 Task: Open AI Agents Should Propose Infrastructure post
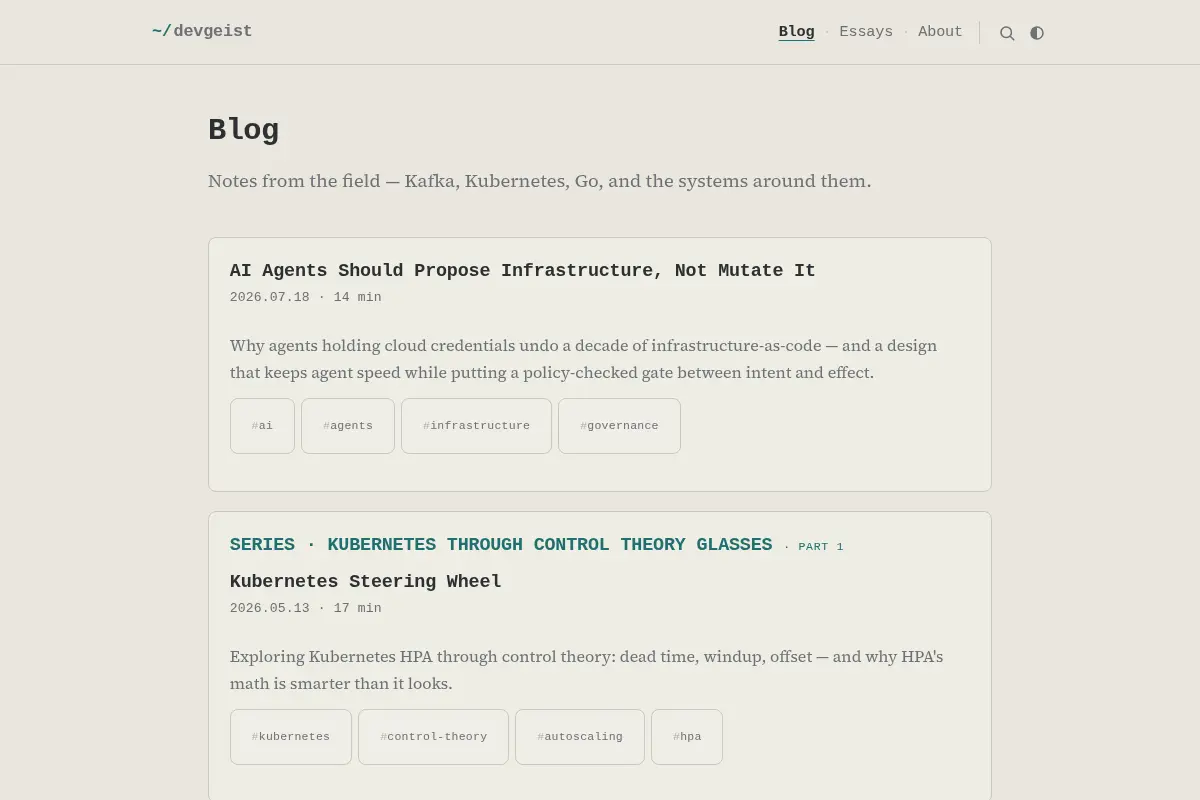coord(523,270)
